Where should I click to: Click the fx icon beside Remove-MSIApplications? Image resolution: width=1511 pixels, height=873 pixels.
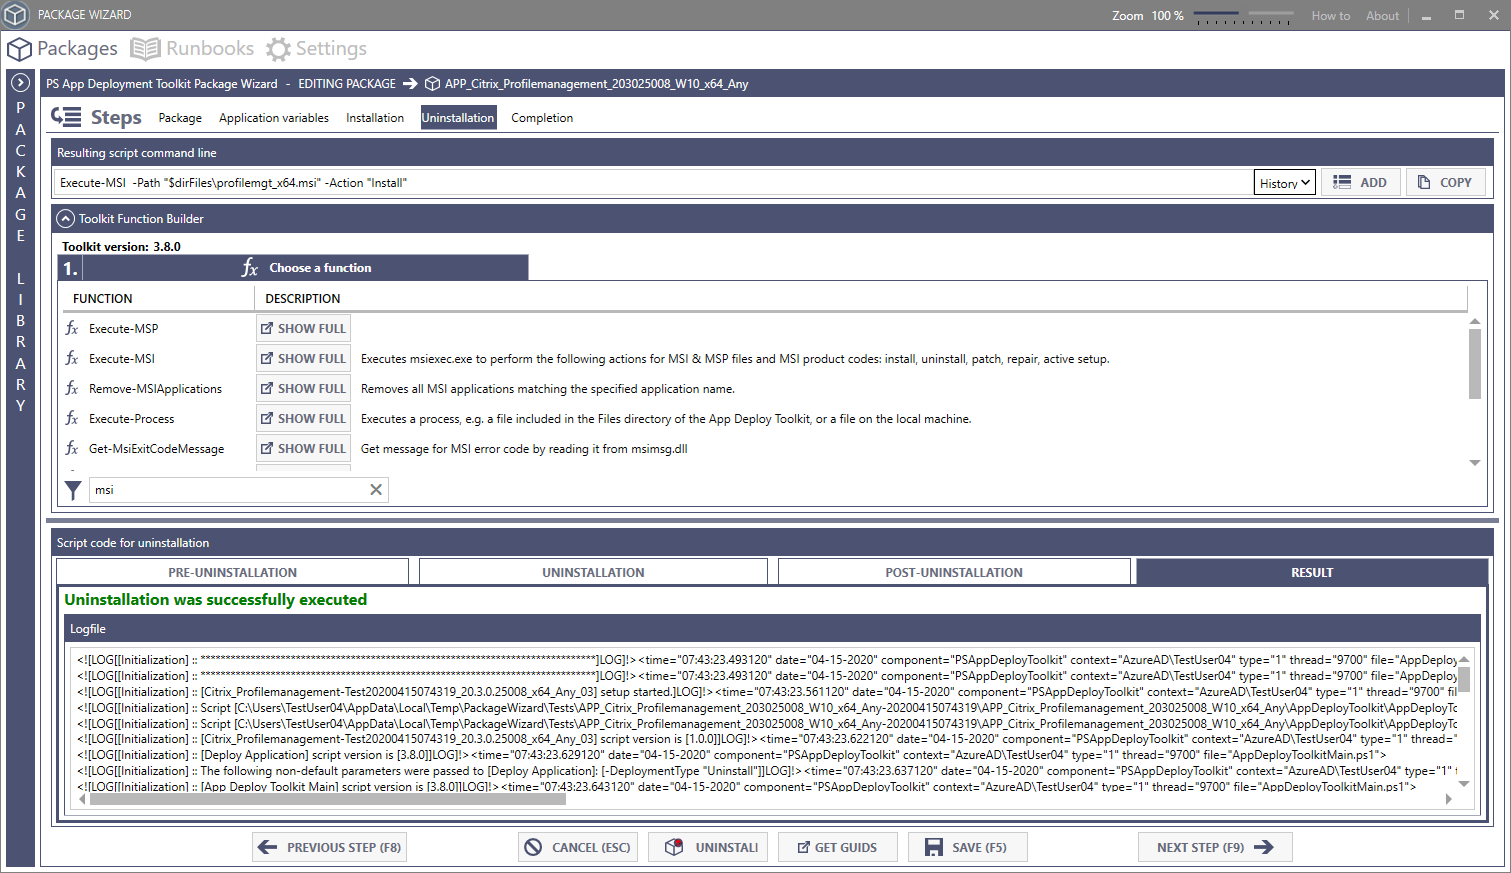(72, 388)
